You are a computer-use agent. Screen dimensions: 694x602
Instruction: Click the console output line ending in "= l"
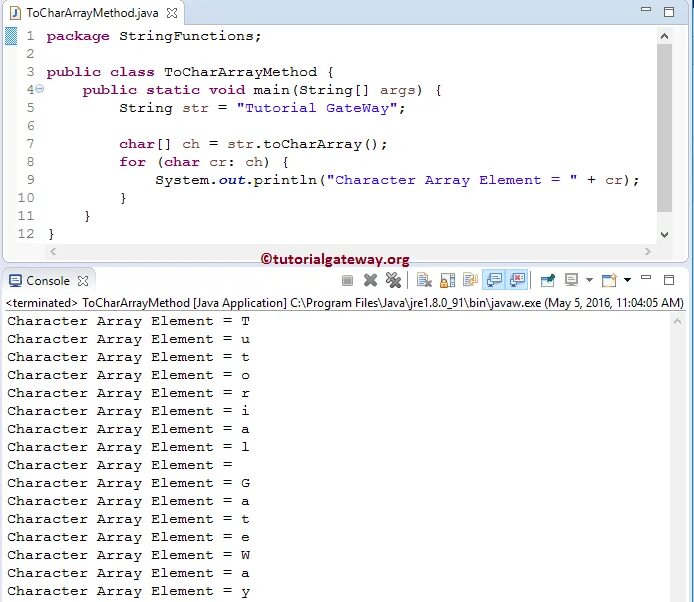click(x=128, y=447)
